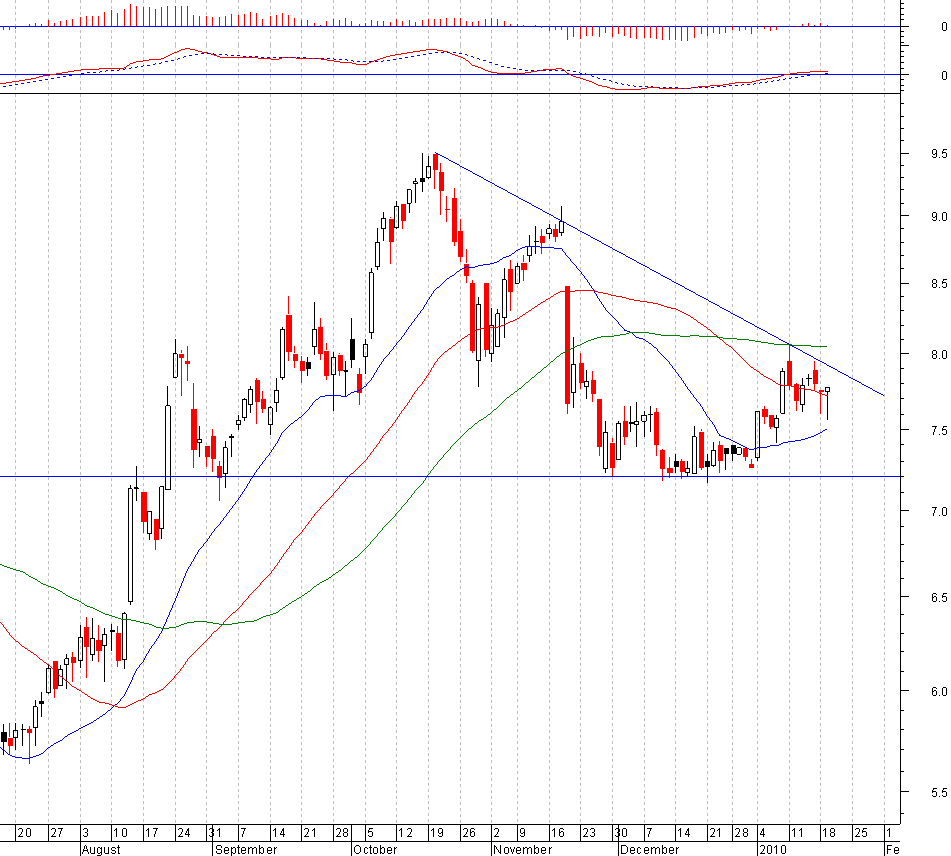The width and height of the screenshot is (951, 856).
Task: Select the 8.0 price level label
Action: [939, 354]
